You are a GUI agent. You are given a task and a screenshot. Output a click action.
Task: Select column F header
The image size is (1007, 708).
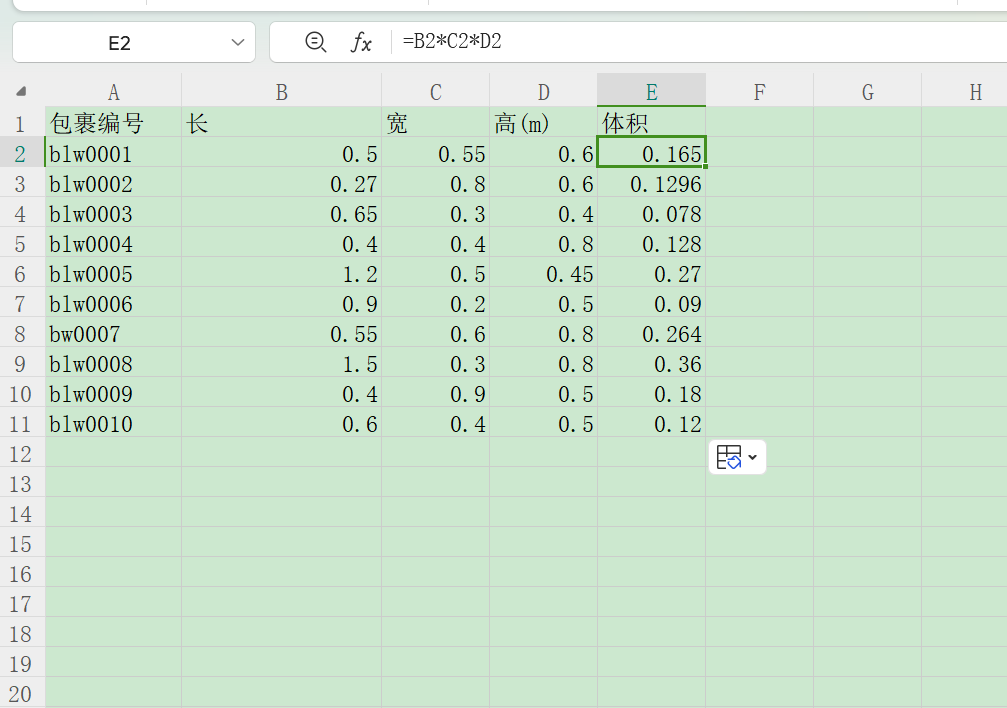[x=759, y=91]
